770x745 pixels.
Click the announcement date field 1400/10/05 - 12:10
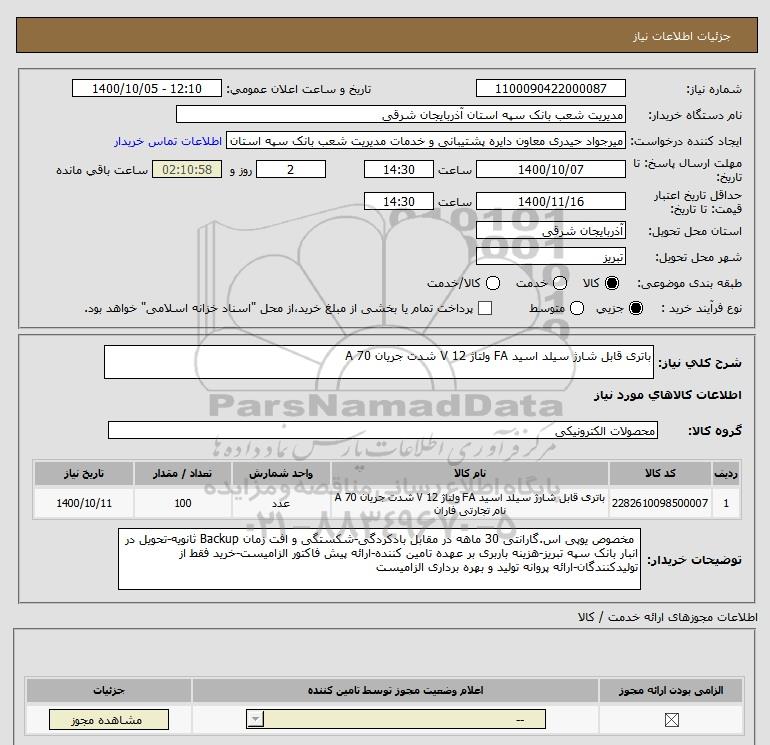tap(146, 88)
